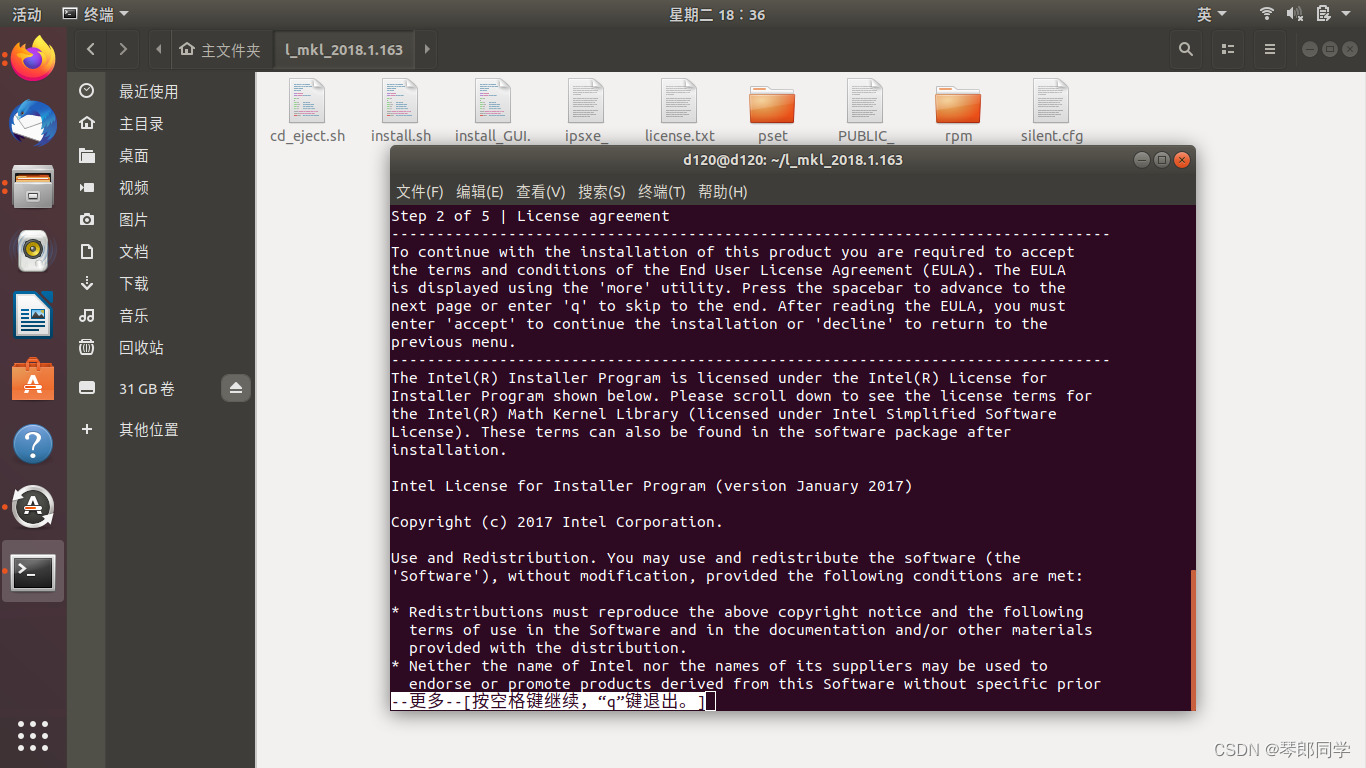Image resolution: width=1366 pixels, height=768 pixels.
Task: Open 31 GB 卷 in sidebar
Action: click(x=146, y=388)
